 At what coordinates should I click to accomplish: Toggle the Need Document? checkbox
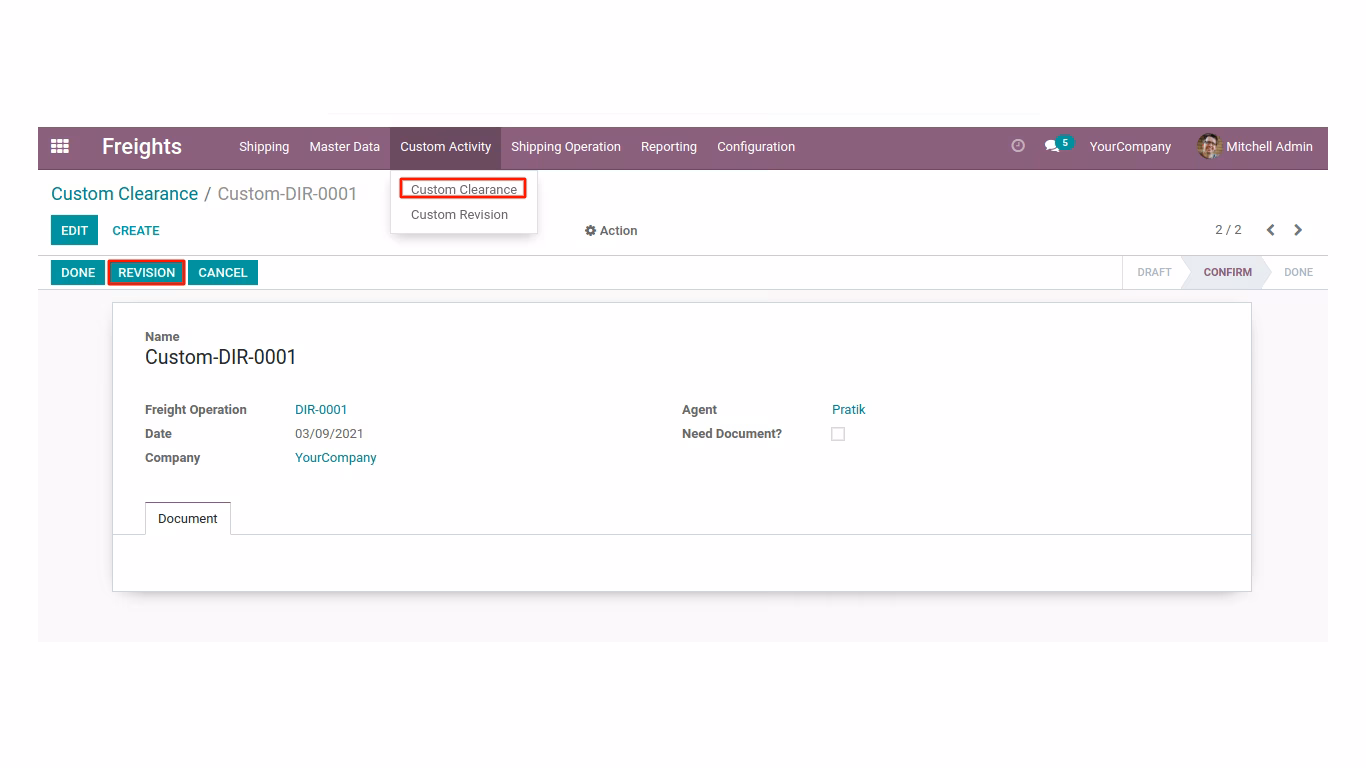tap(838, 434)
